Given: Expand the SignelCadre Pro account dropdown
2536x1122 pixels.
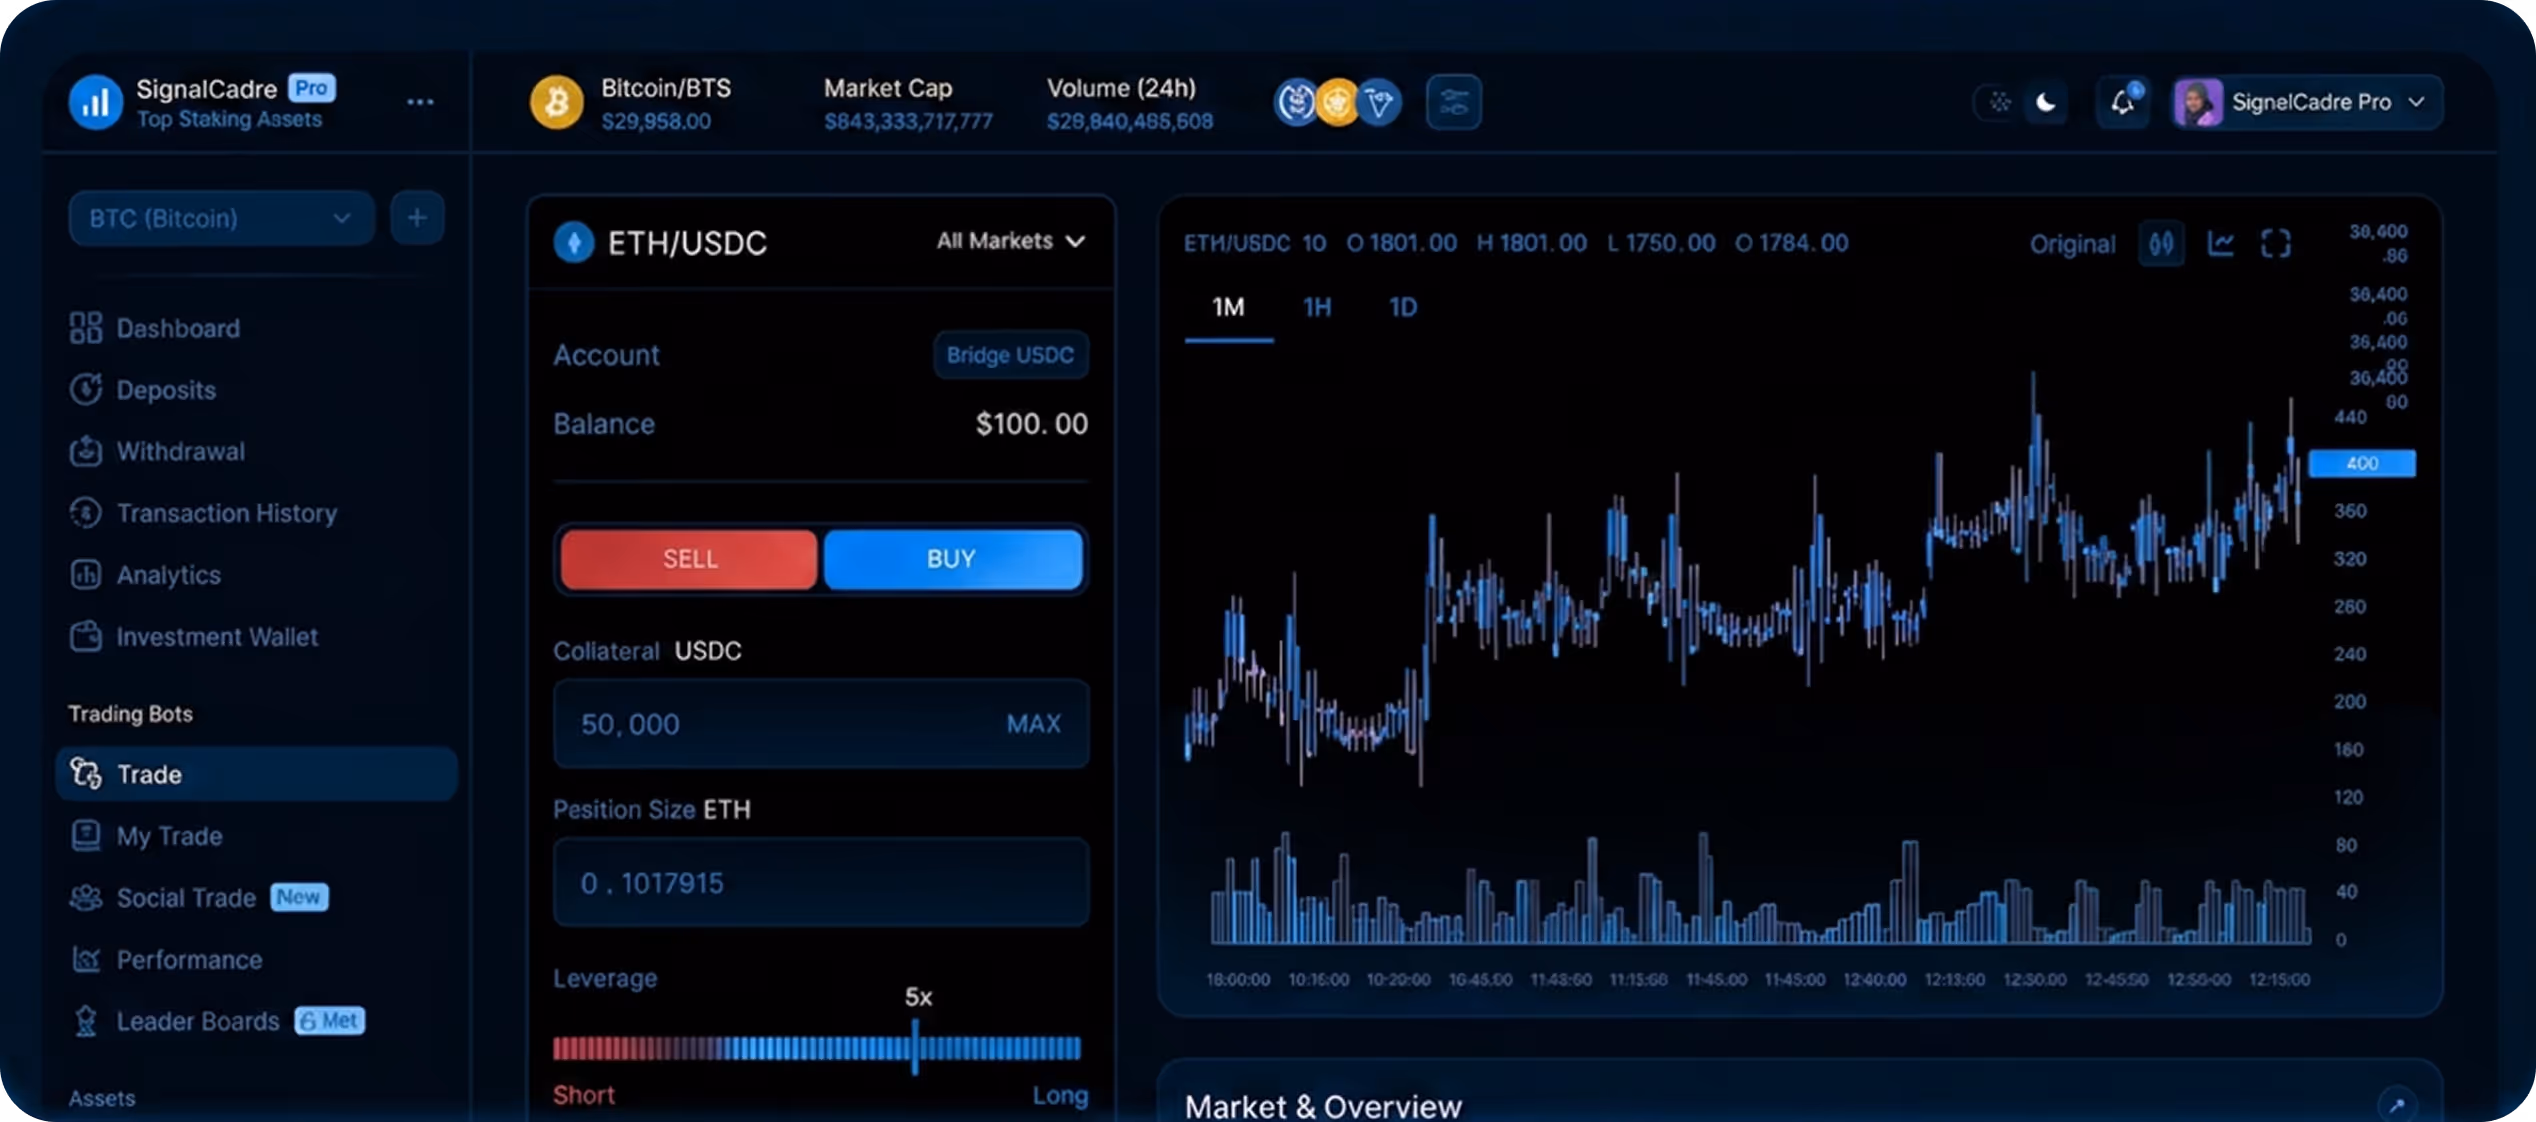Looking at the screenshot, I should [2307, 102].
